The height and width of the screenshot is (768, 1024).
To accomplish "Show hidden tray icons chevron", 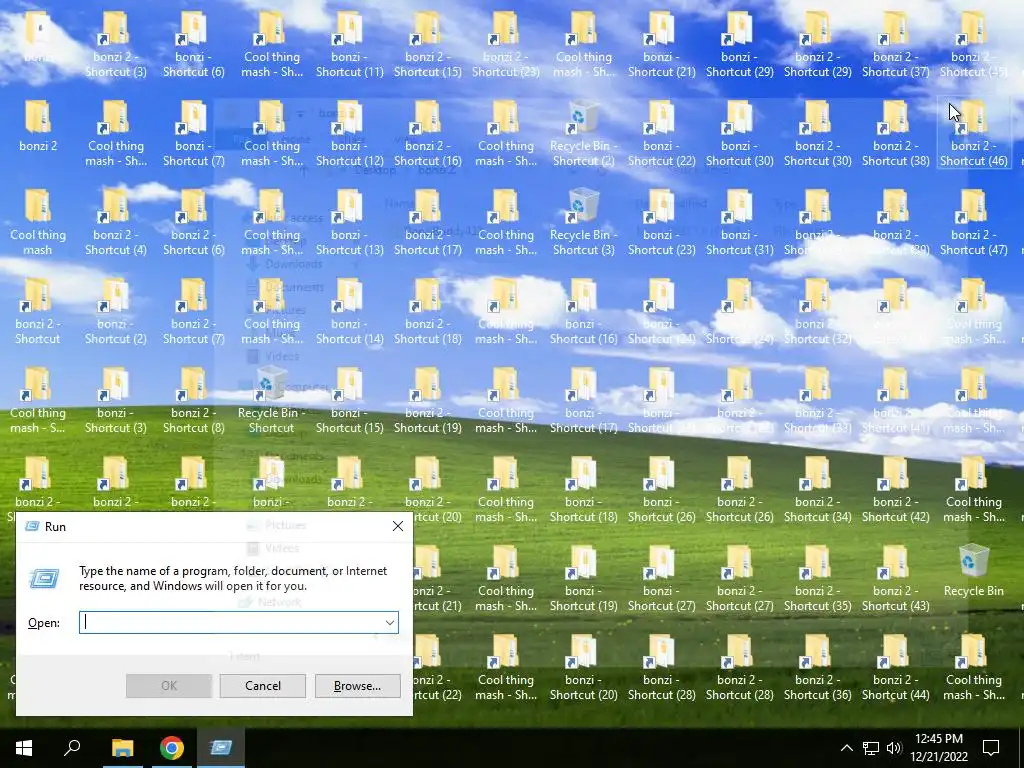I will tap(846, 748).
